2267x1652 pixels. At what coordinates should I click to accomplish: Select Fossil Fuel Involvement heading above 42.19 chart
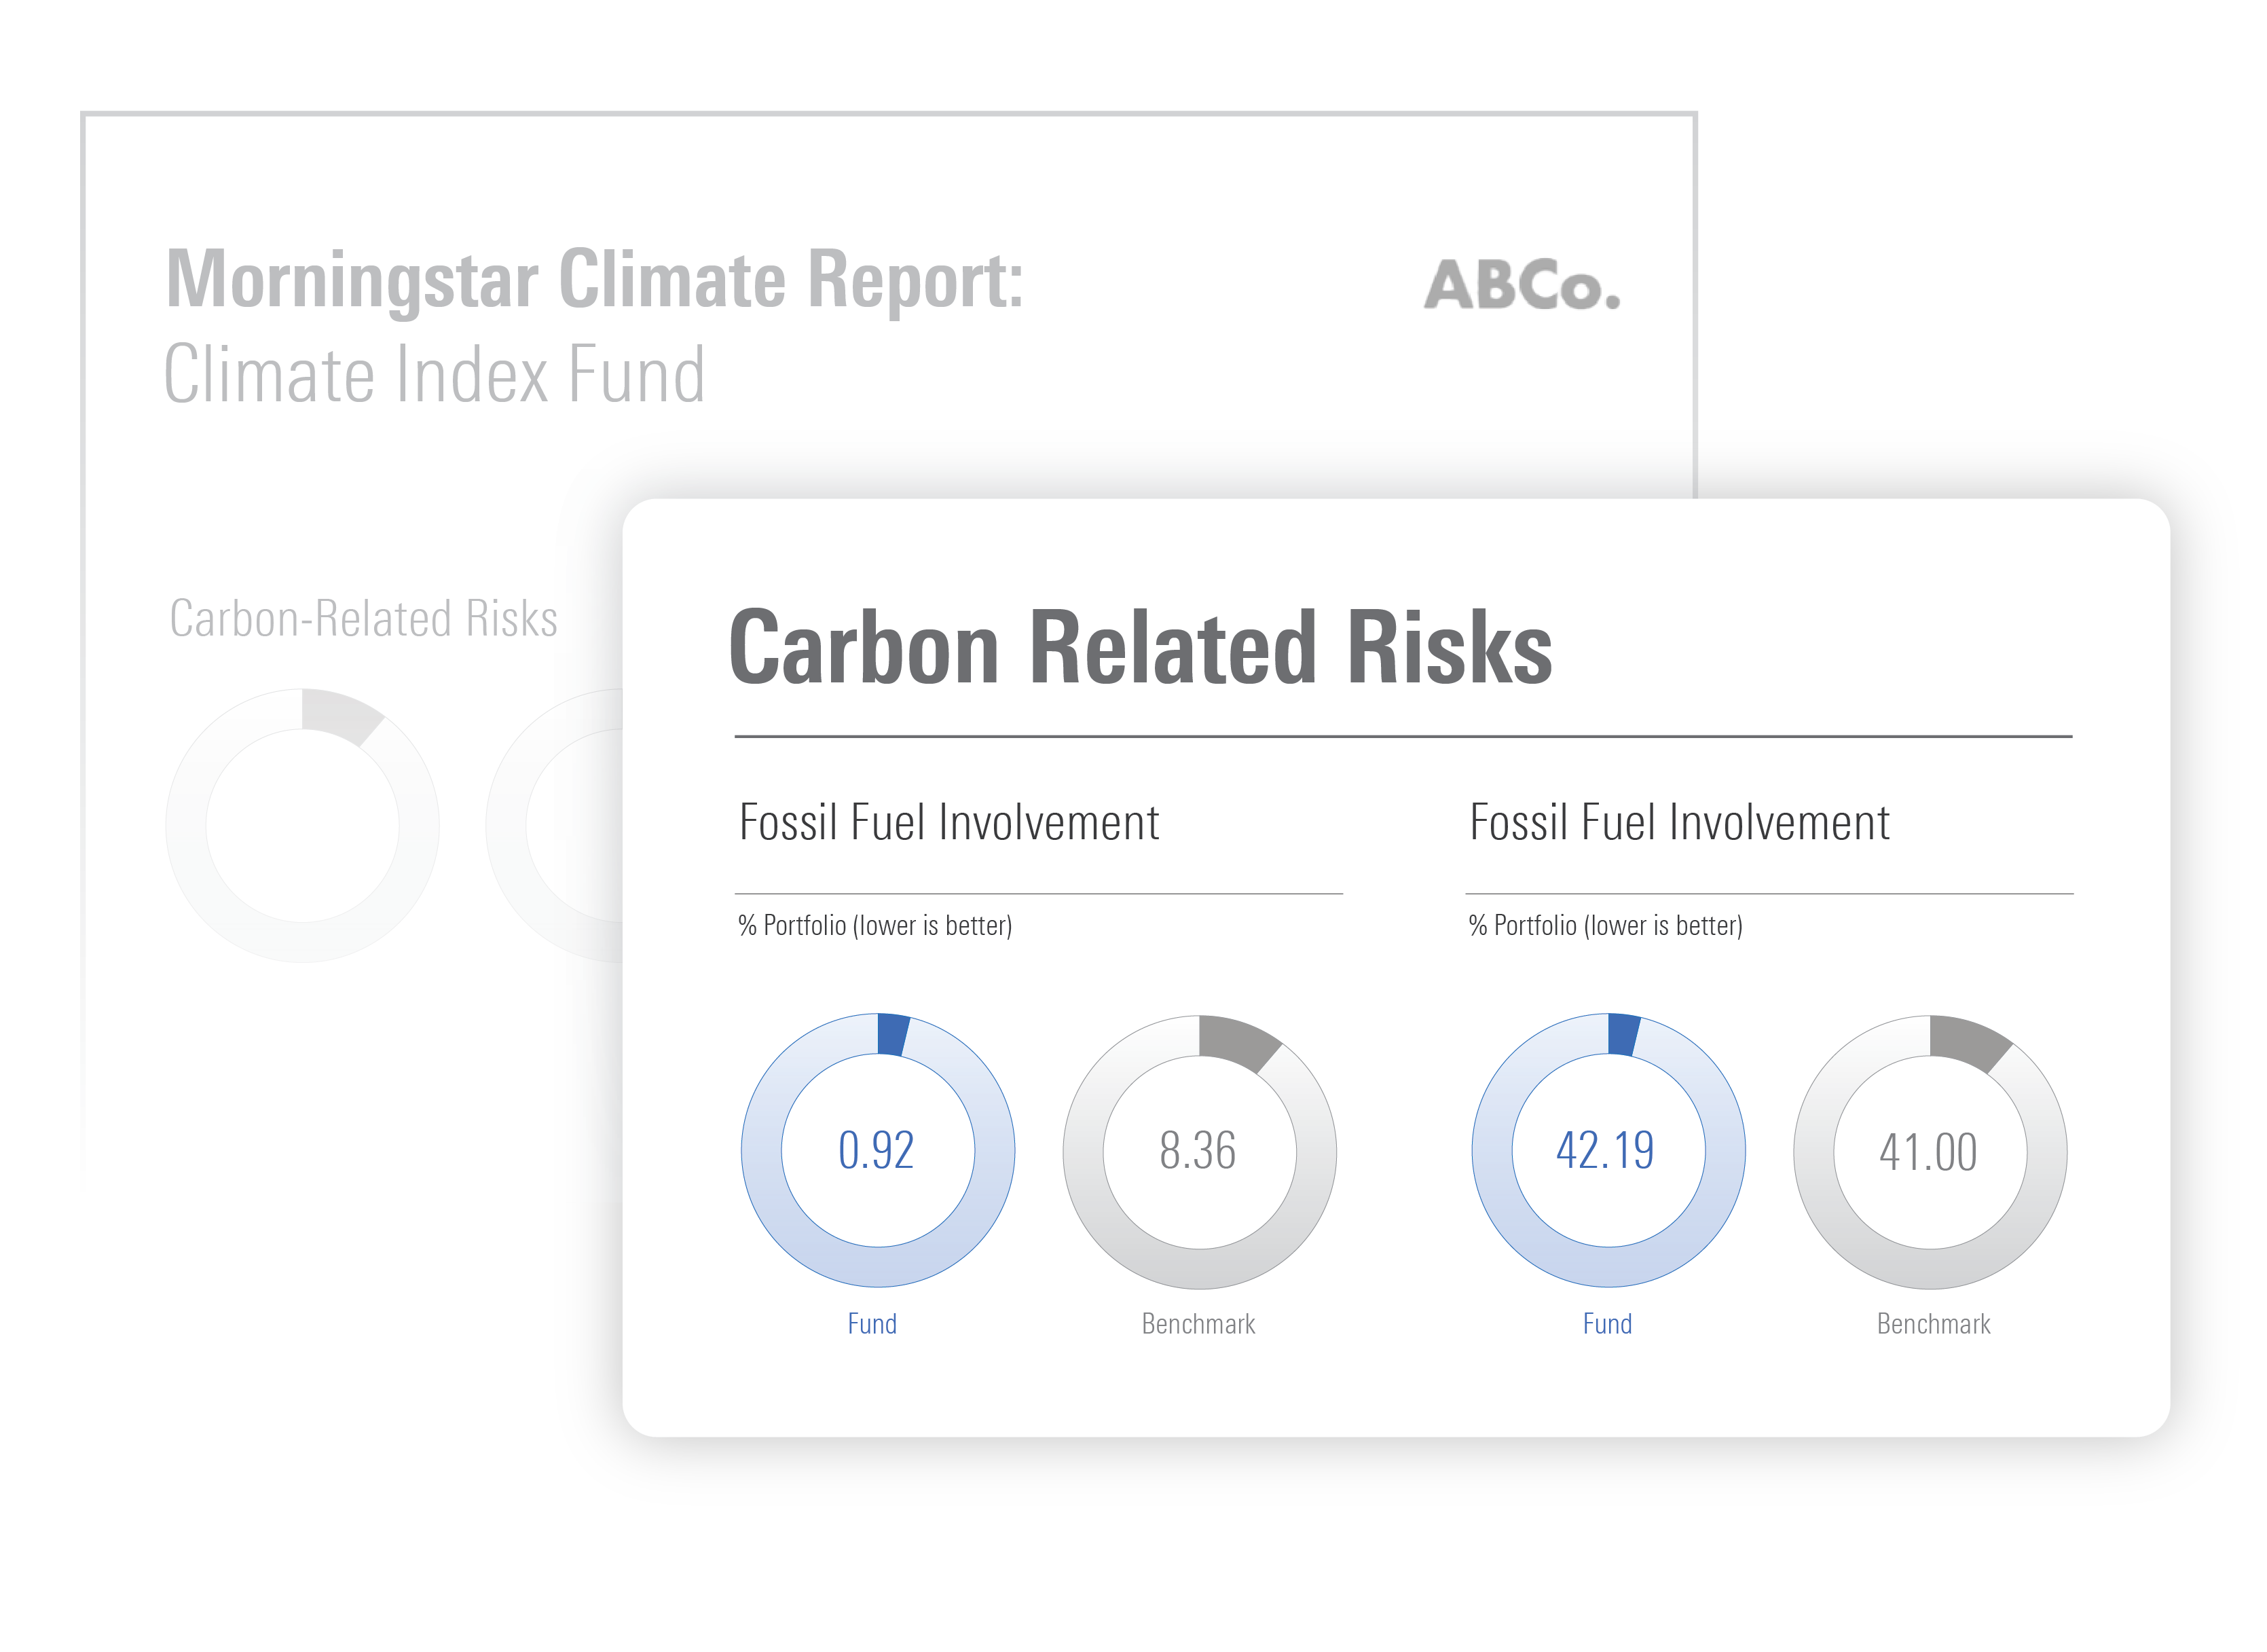pos(1679,823)
